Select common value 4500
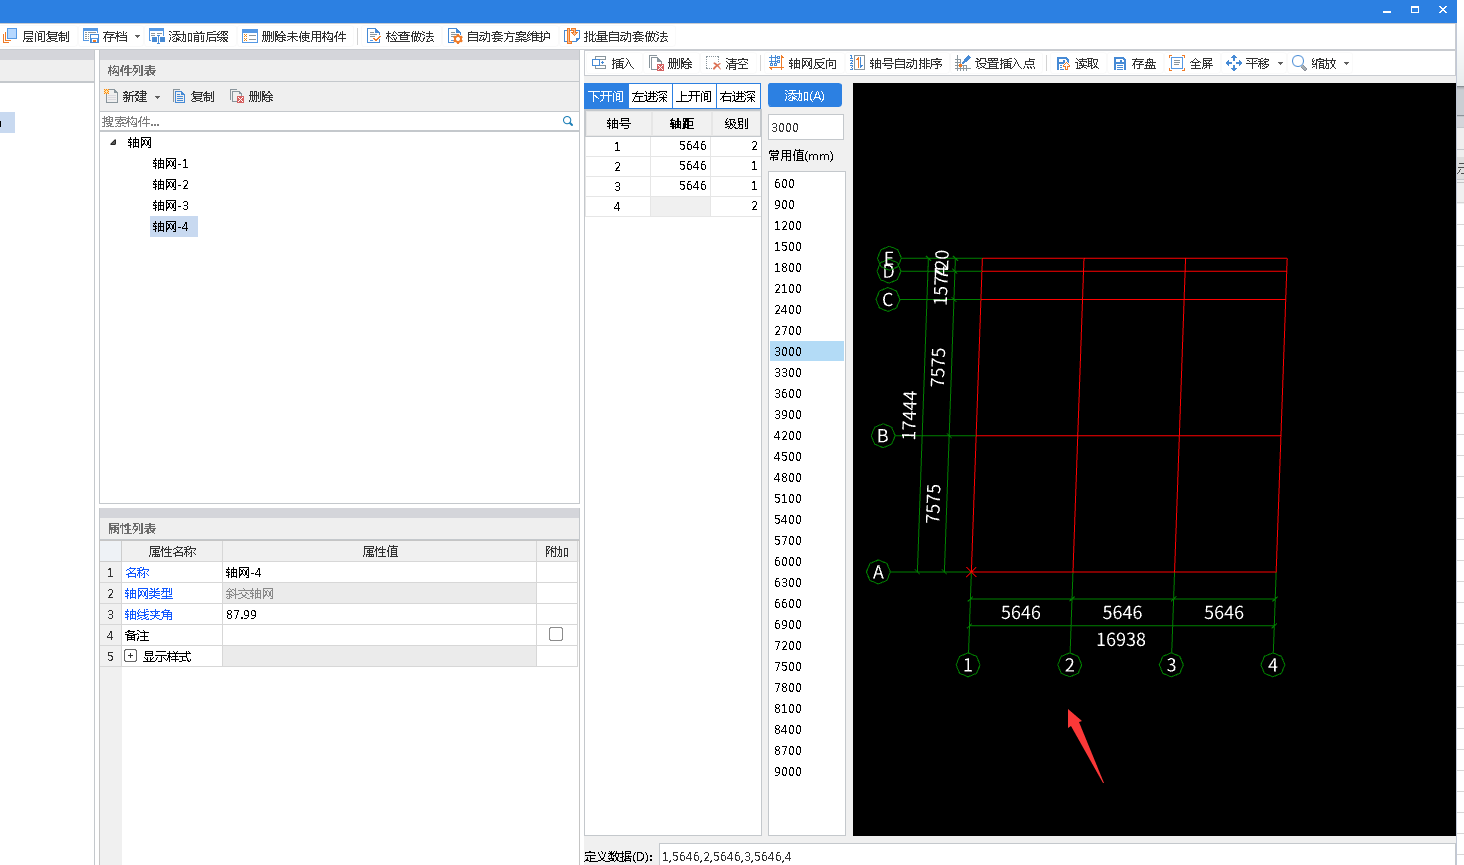The image size is (1464, 865). point(806,457)
